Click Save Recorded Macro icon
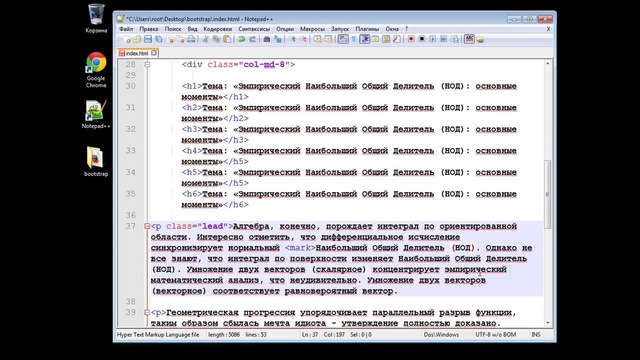 pyautogui.click(x=454, y=39)
